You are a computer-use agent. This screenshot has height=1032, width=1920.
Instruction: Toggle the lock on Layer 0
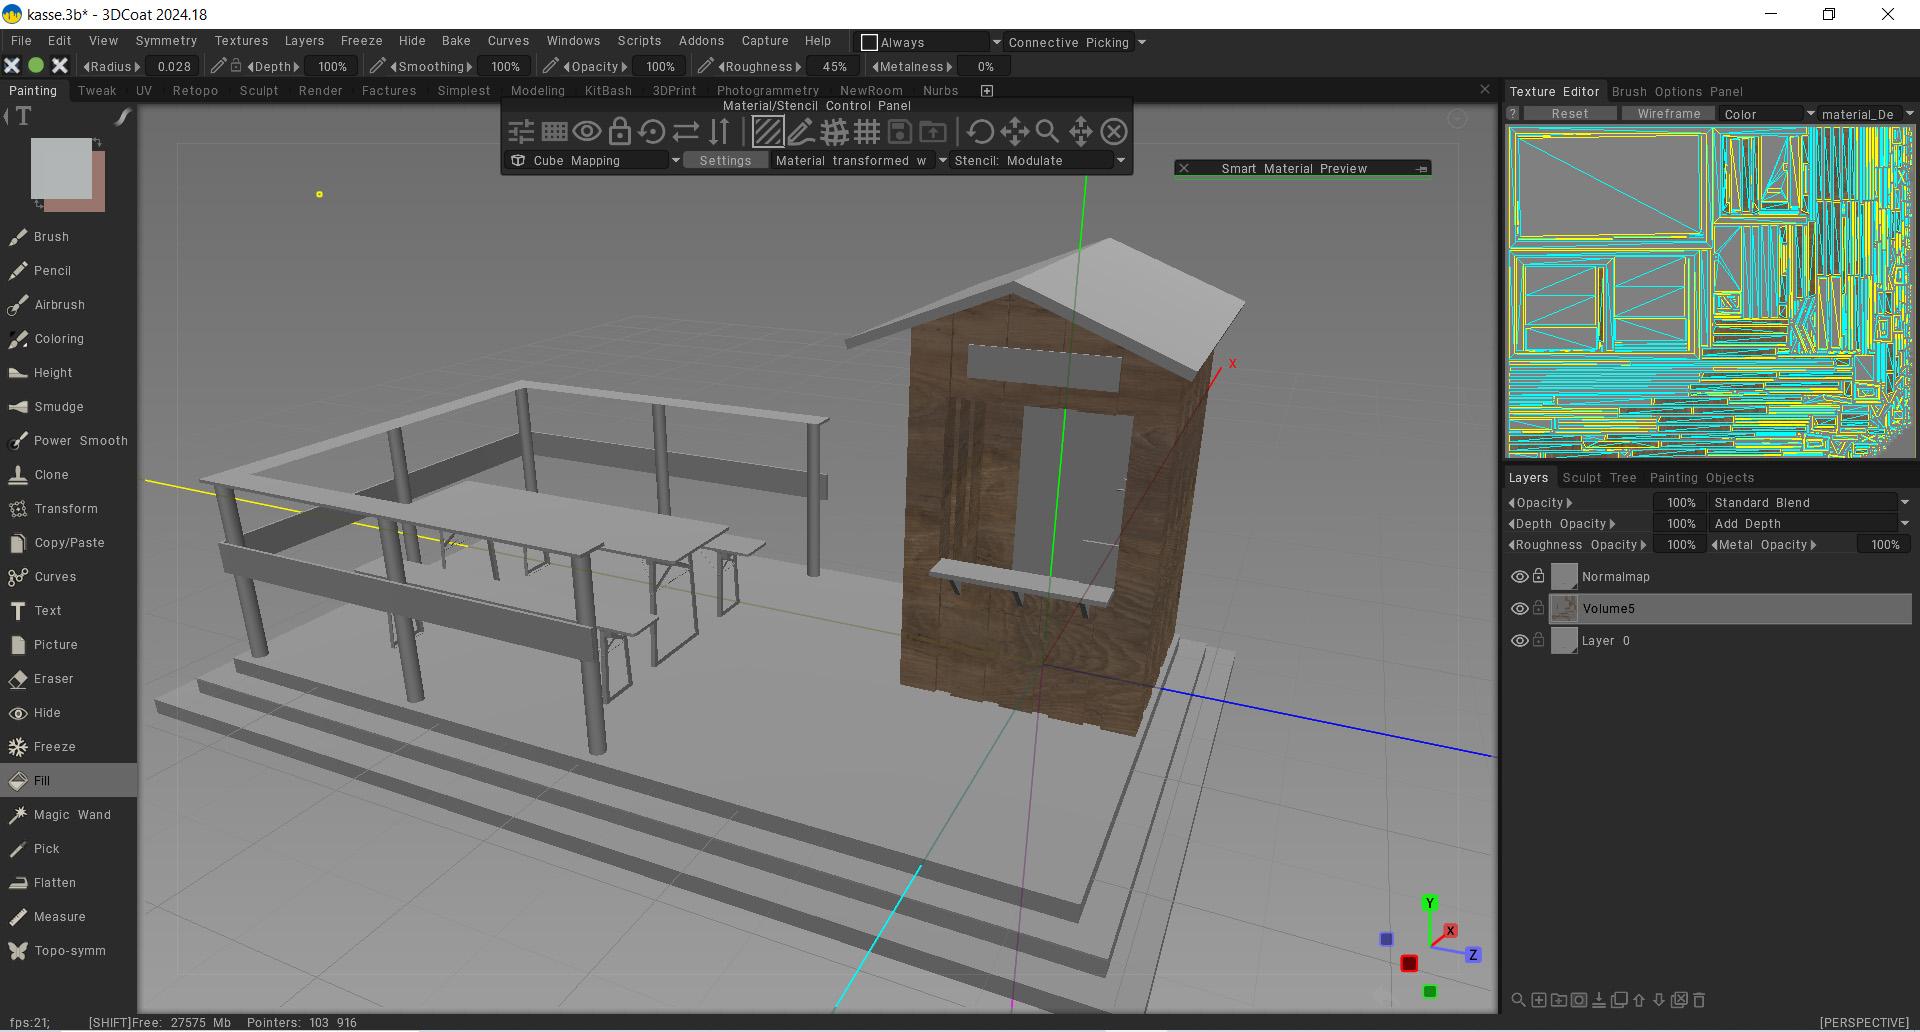(x=1539, y=640)
